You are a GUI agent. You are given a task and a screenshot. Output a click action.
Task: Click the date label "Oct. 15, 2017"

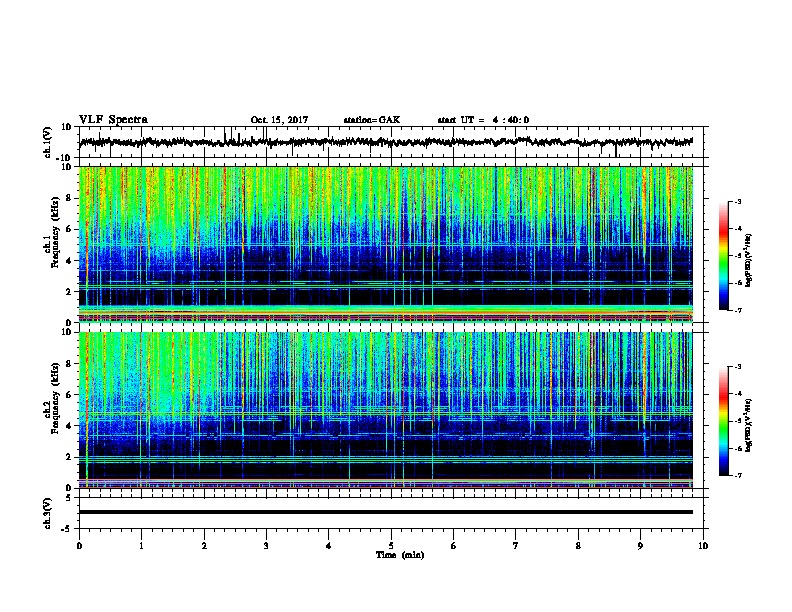[x=279, y=120]
